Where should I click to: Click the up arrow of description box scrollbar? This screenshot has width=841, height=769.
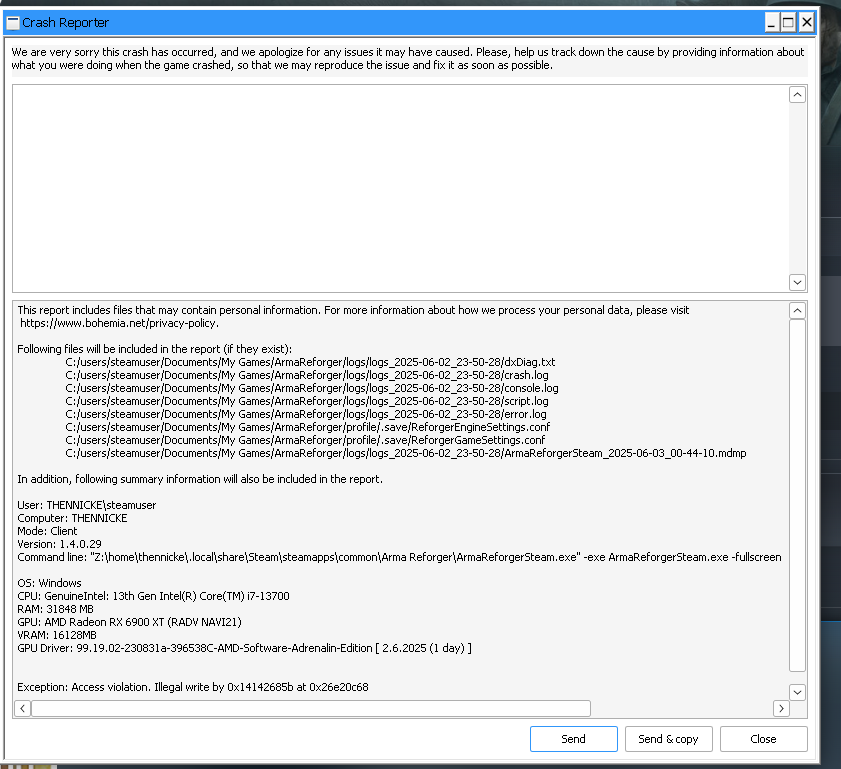coord(798,95)
